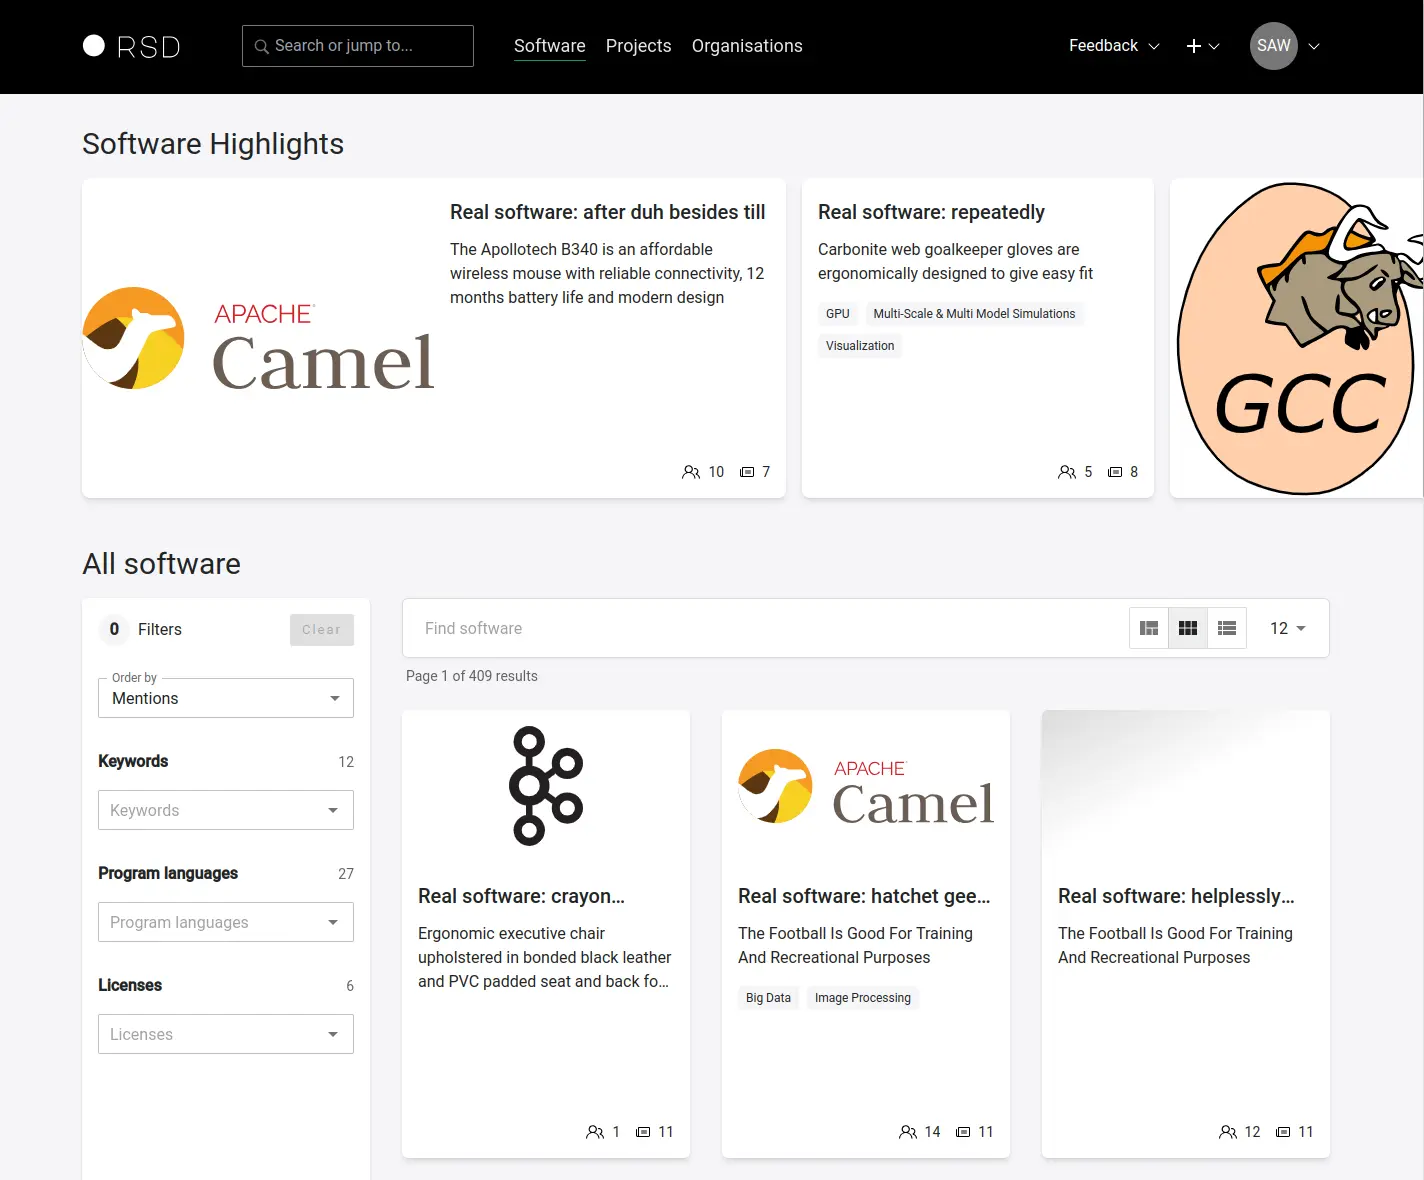Click the Find software search field
This screenshot has height=1180, width=1424.
pos(760,628)
